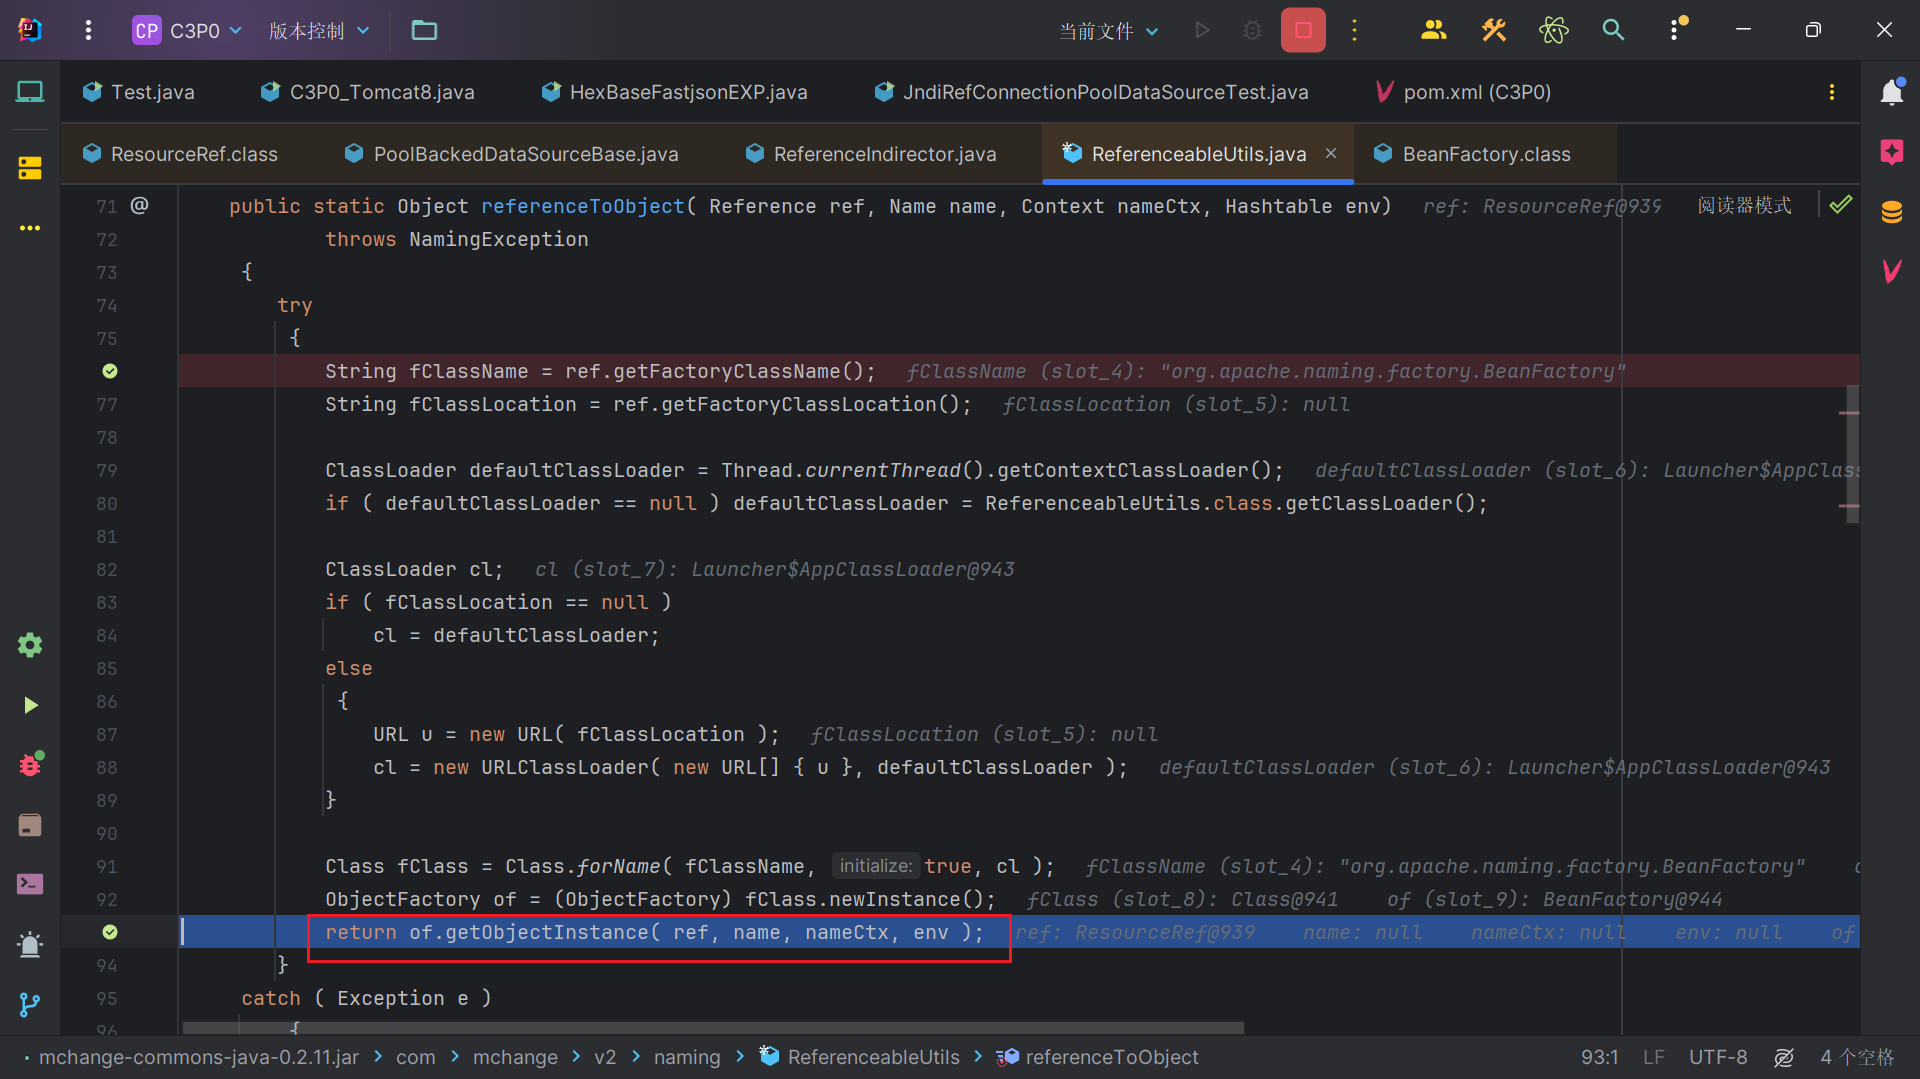Viewport: 1920px width, 1079px height.
Task: Stop the running process with red square
Action: click(1303, 30)
